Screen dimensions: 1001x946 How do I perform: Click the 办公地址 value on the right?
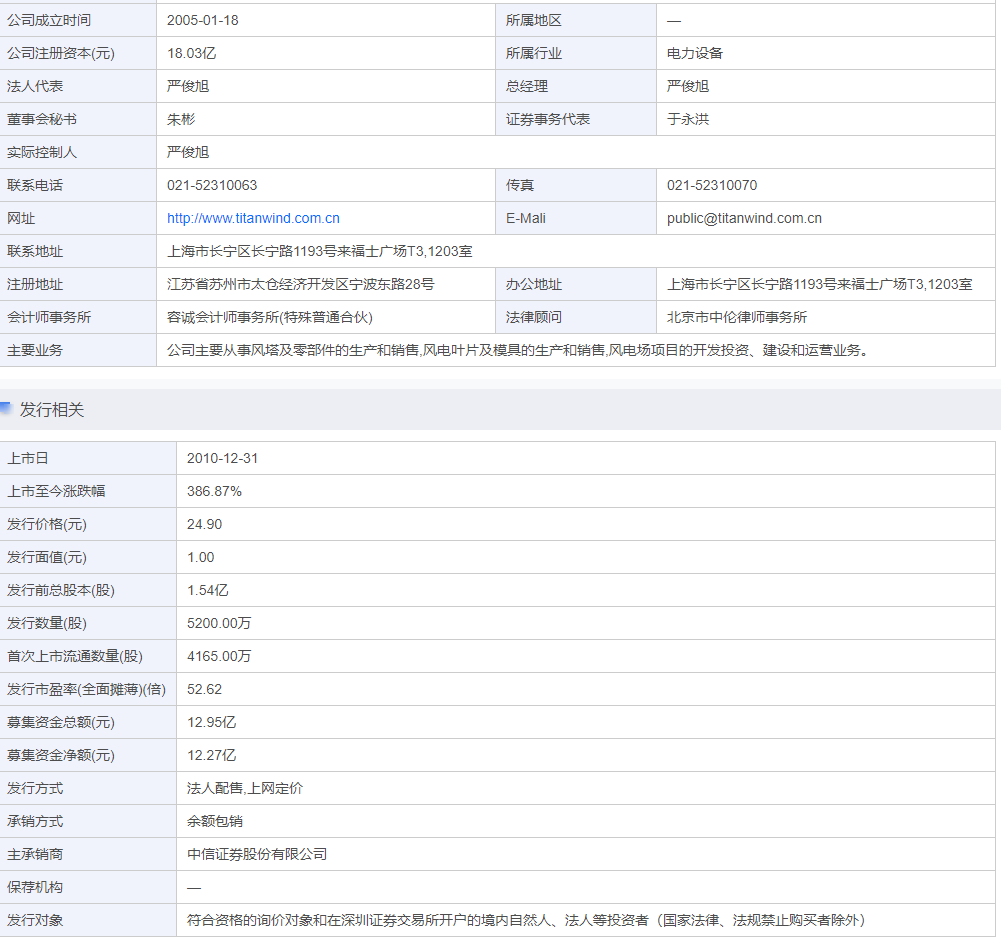point(819,285)
